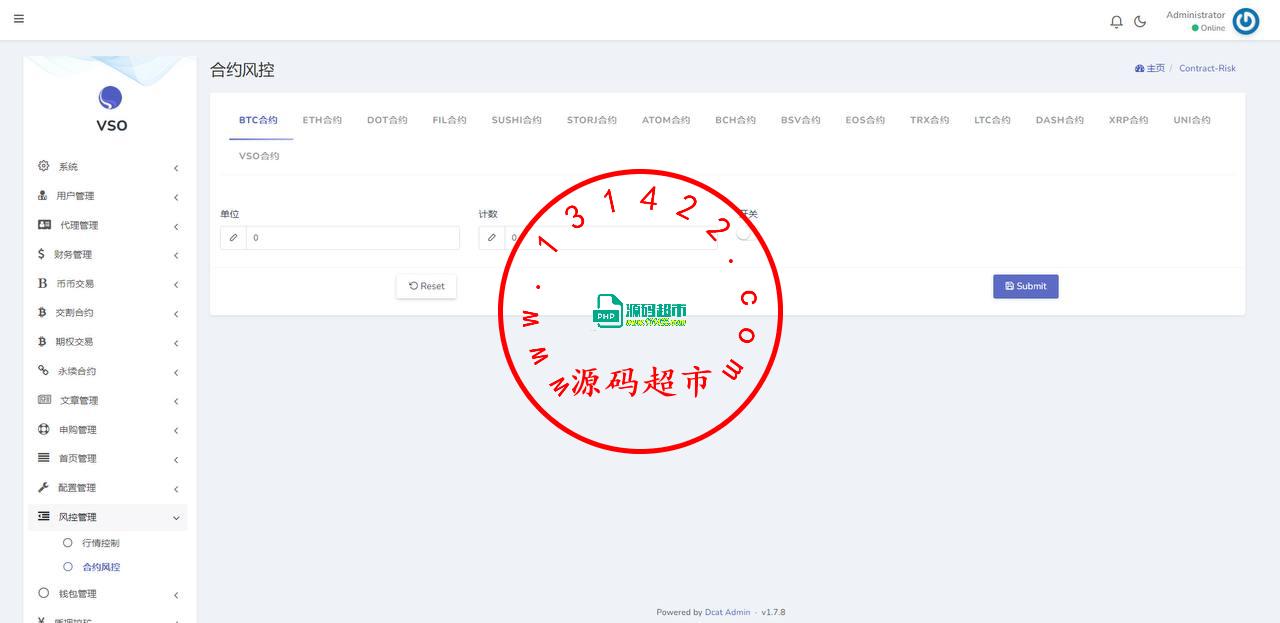Image resolution: width=1280 pixels, height=623 pixels.
Task: Select the 行情控制 submenu item
Action: point(100,543)
